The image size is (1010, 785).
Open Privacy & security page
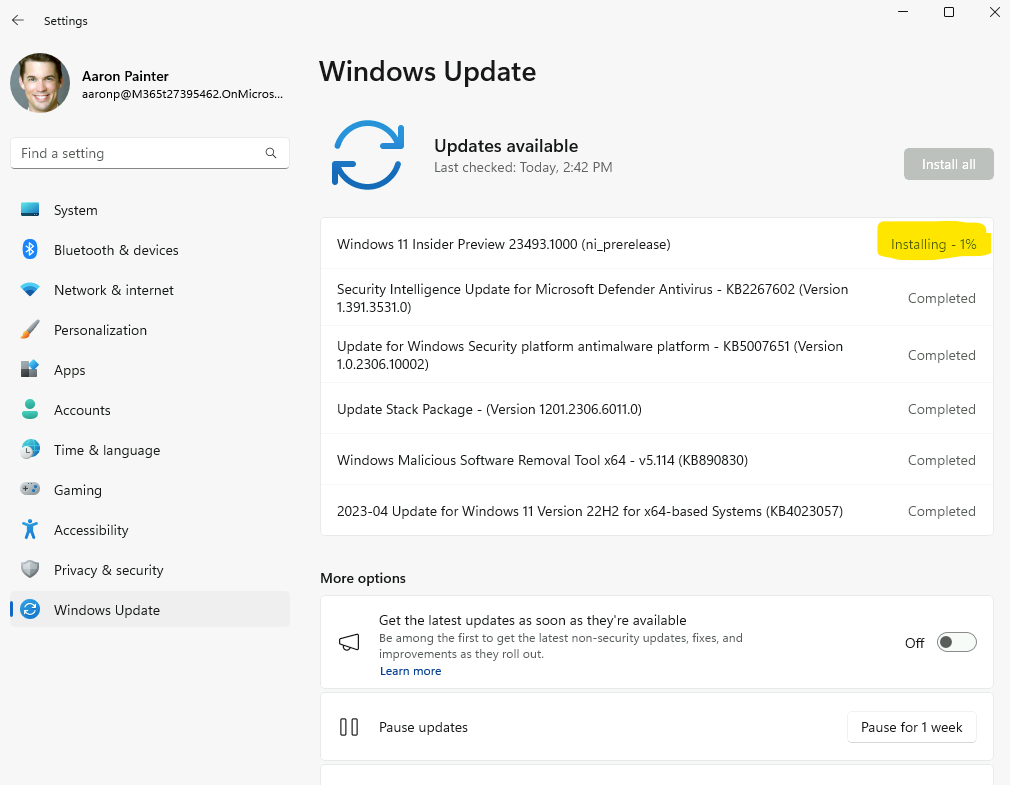(x=149, y=570)
